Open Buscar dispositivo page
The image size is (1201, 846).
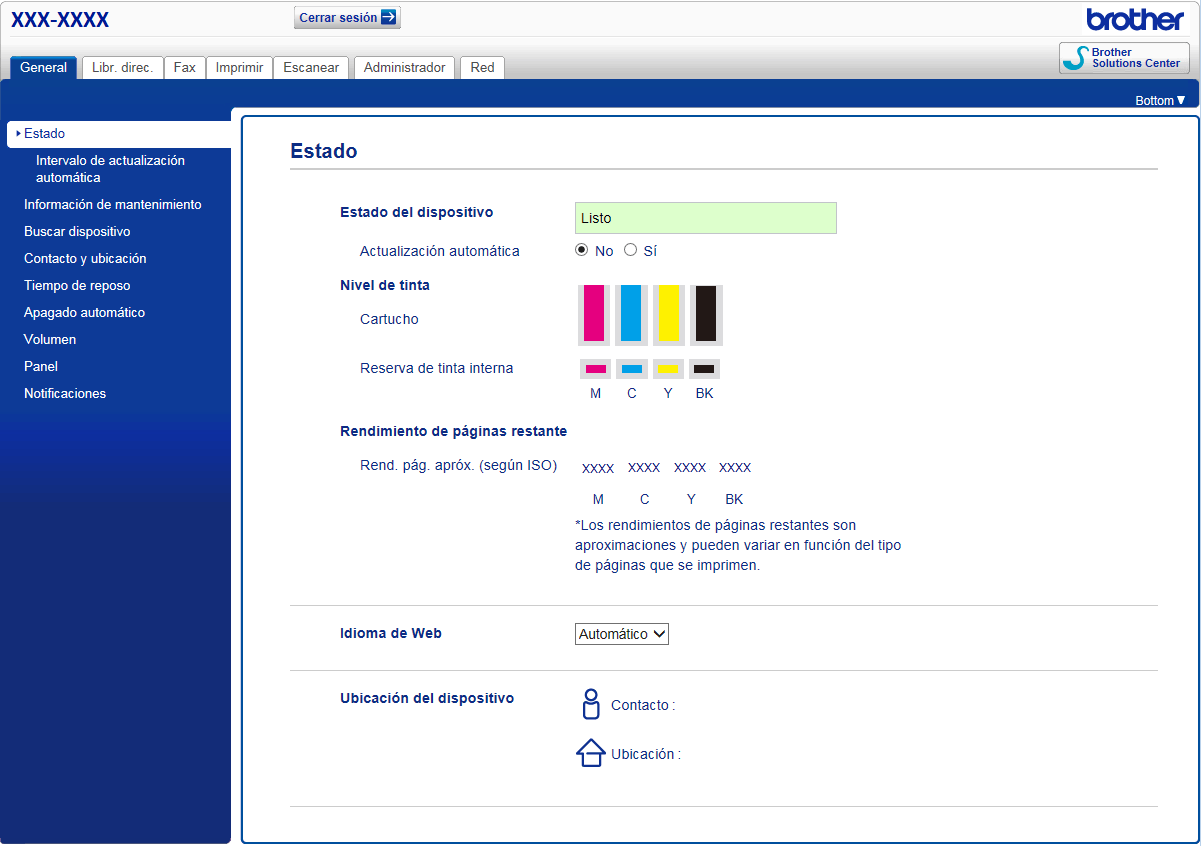tap(77, 231)
